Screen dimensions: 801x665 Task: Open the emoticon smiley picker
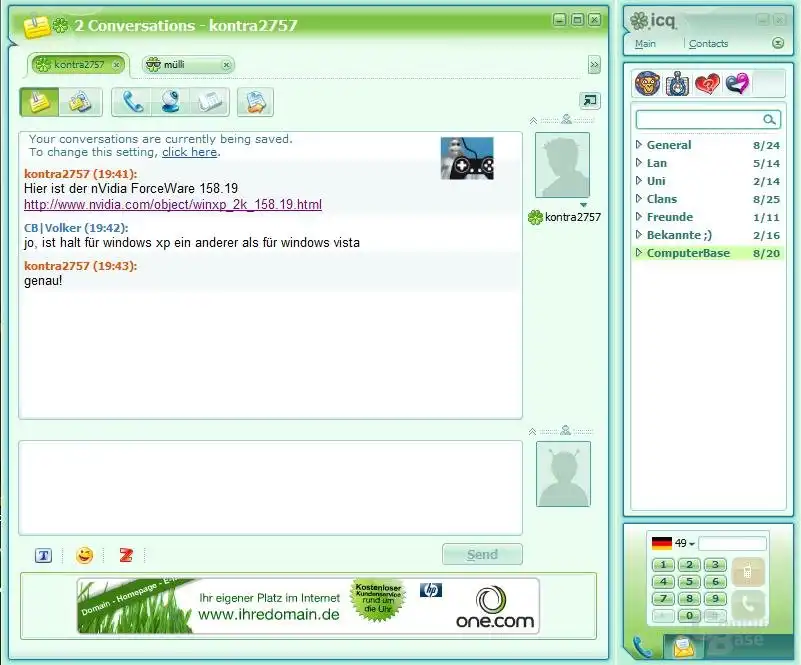85,556
